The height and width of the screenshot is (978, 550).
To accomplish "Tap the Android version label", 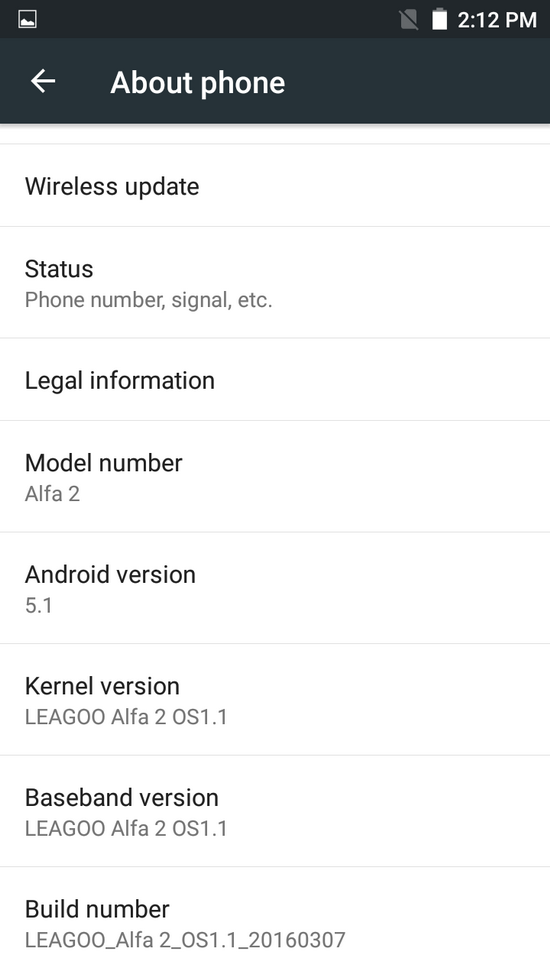I will pyautogui.click(x=110, y=574).
